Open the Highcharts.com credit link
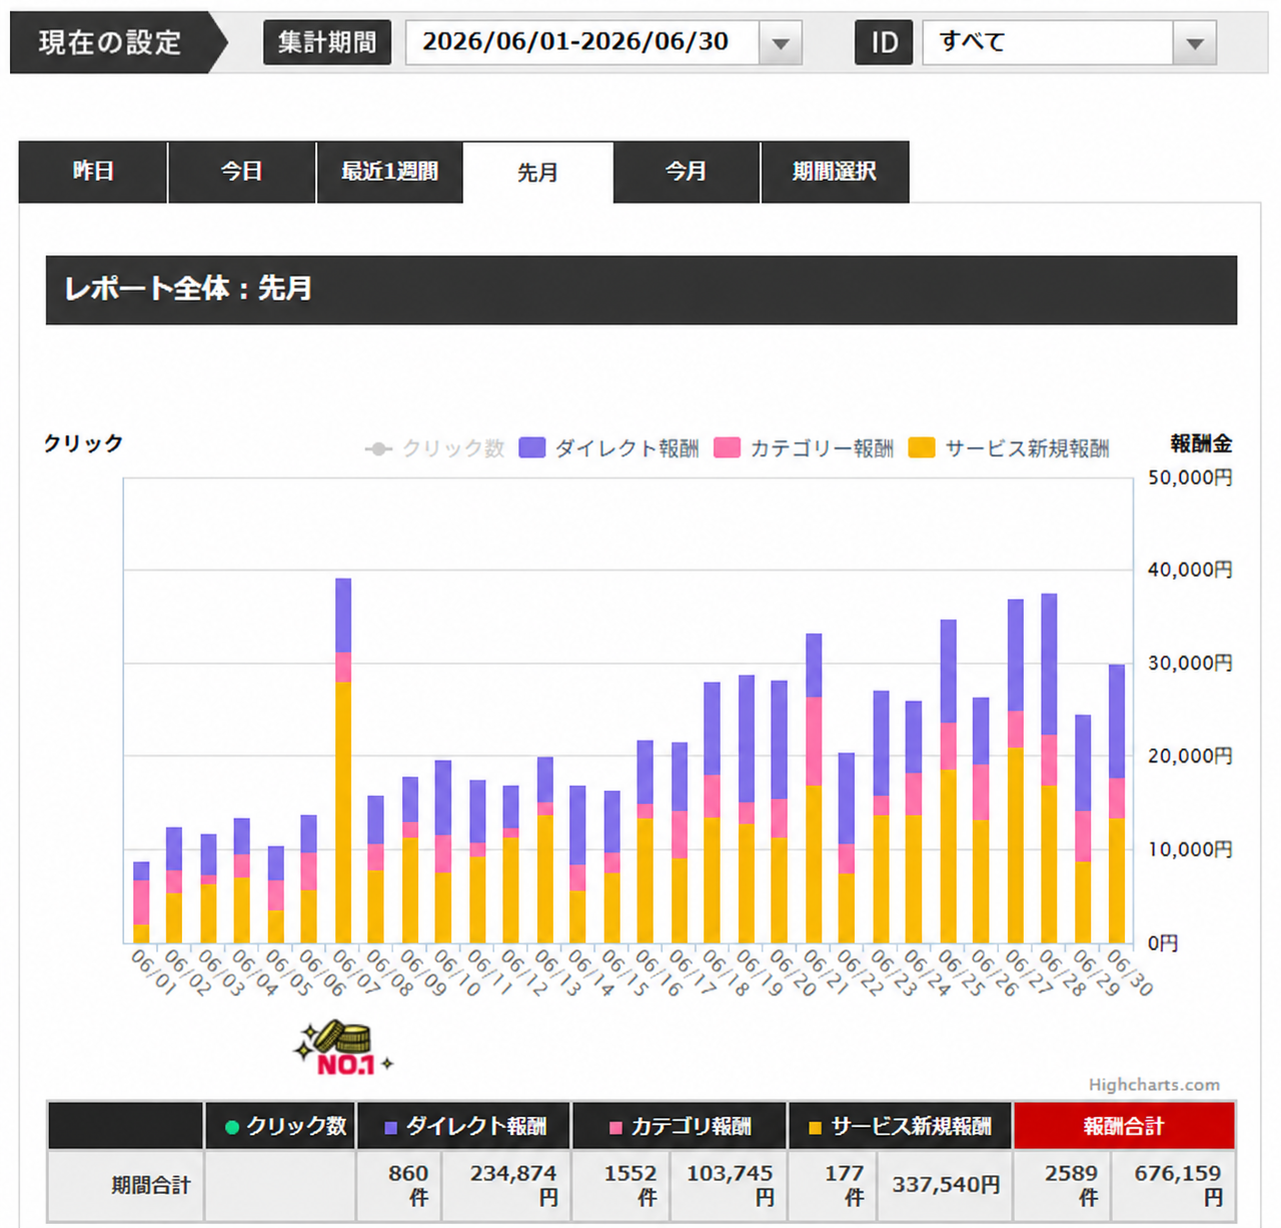Screen dimensions: 1281x1228 coord(1154,1085)
